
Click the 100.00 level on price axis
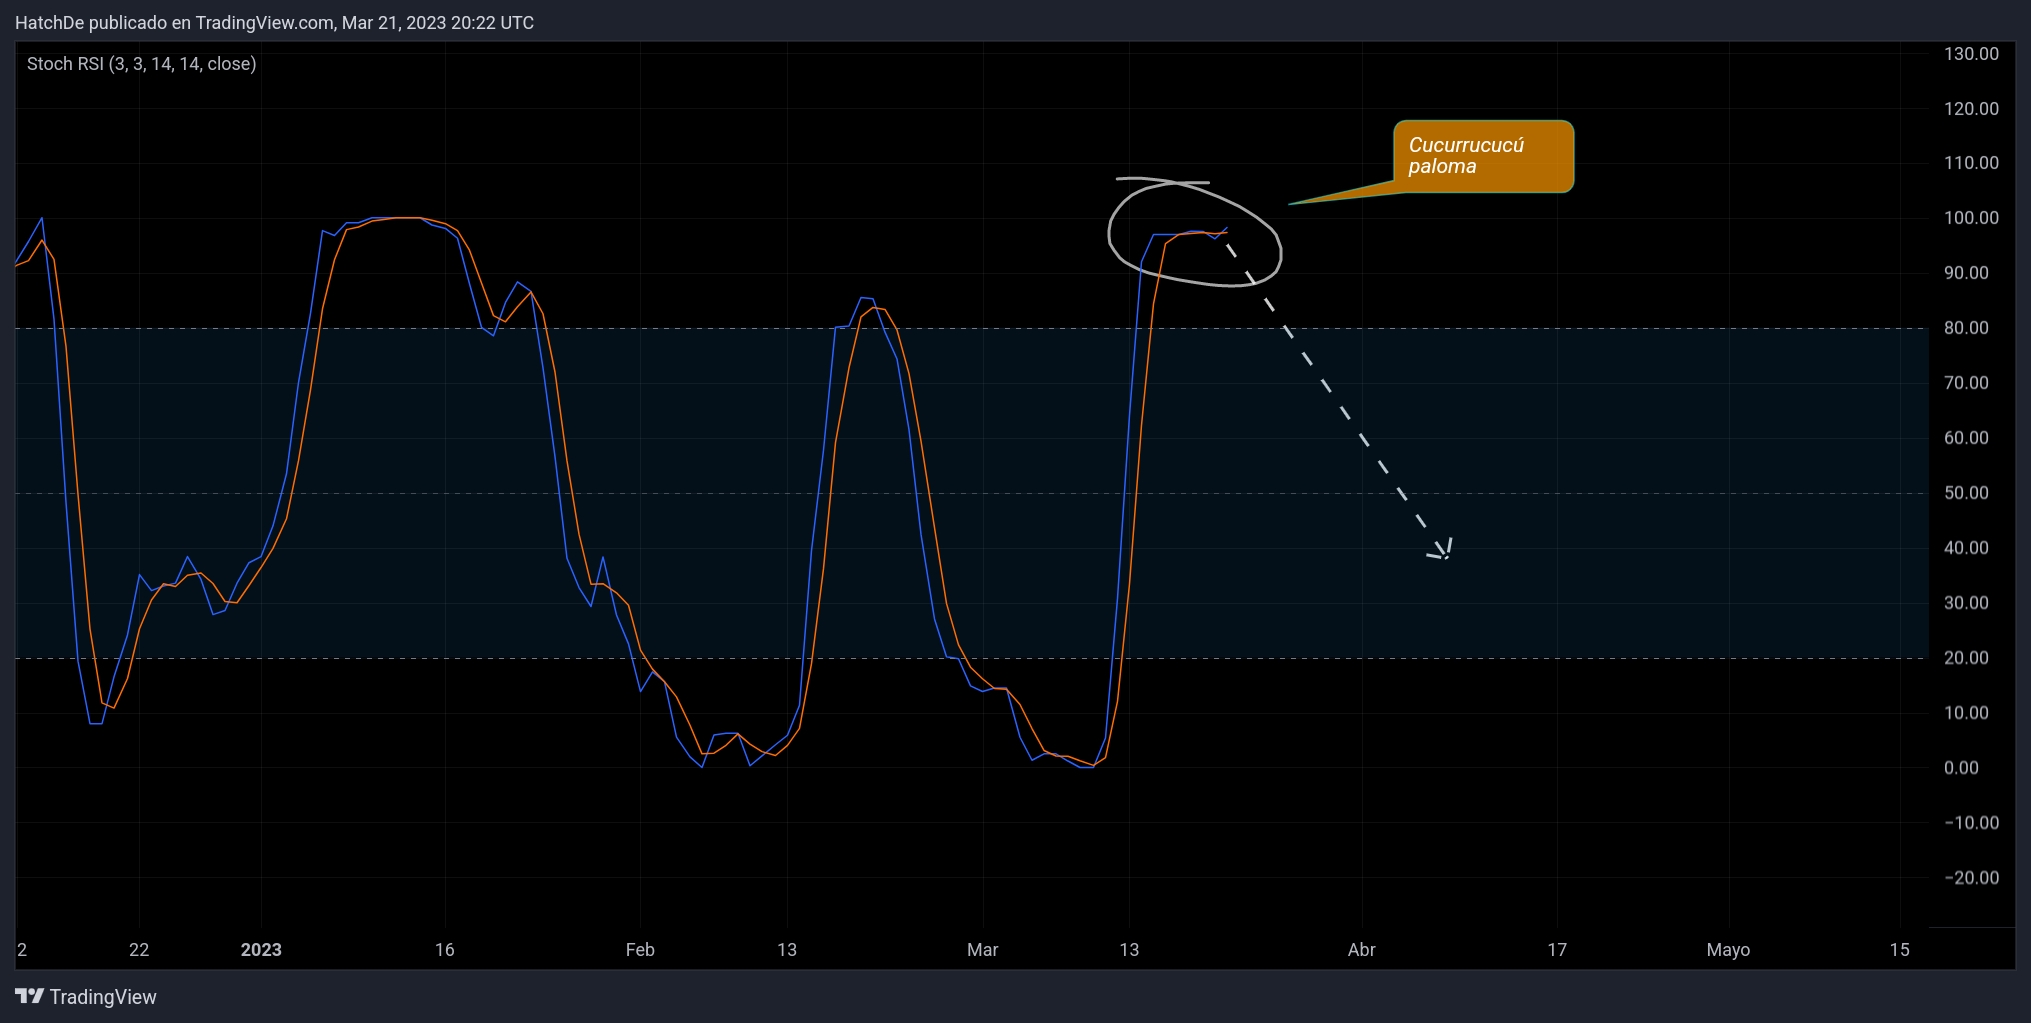pos(1970,218)
